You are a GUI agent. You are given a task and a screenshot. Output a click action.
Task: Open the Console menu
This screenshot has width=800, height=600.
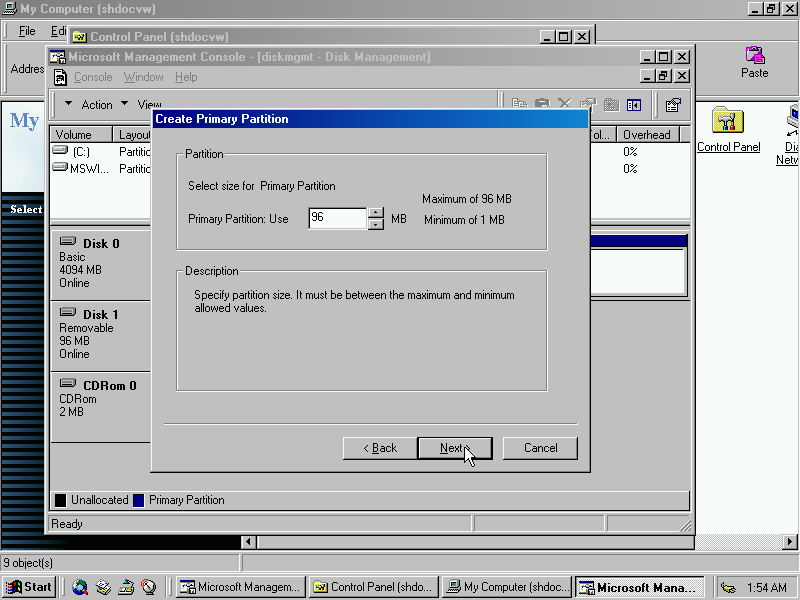point(93,77)
